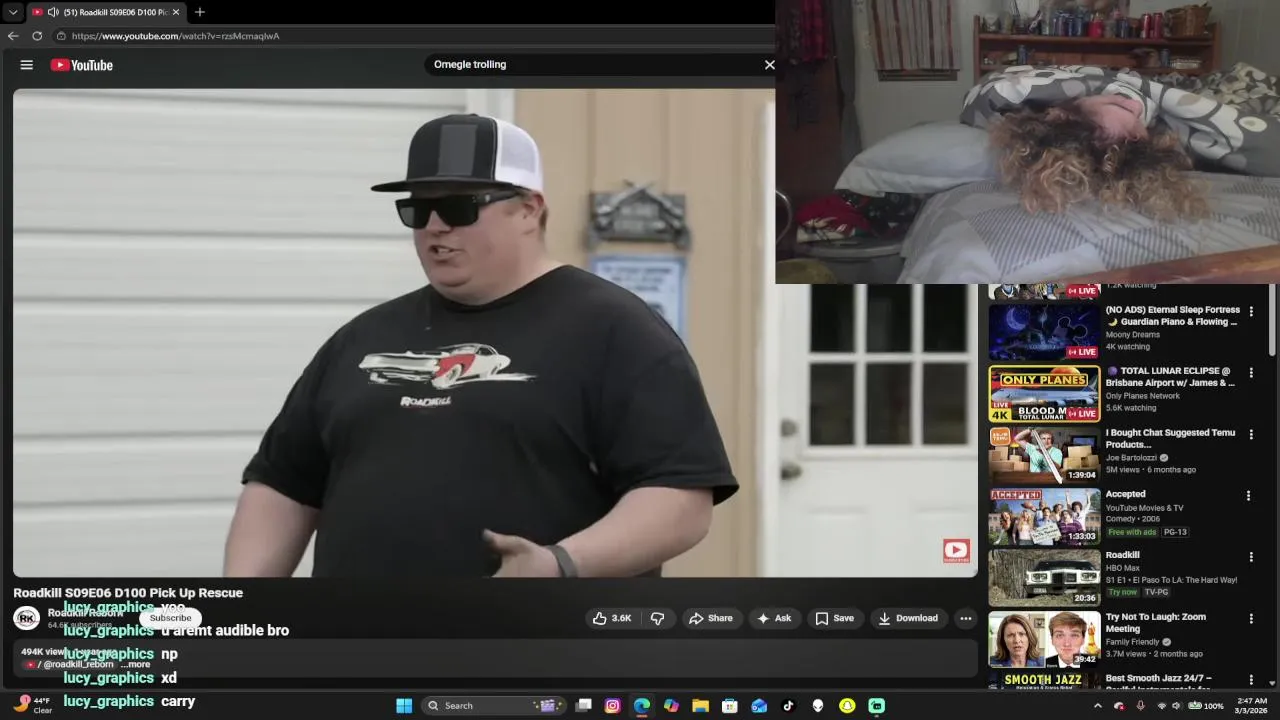Open 'I Bought Chat Suggested Temu Products' title

1170,438
